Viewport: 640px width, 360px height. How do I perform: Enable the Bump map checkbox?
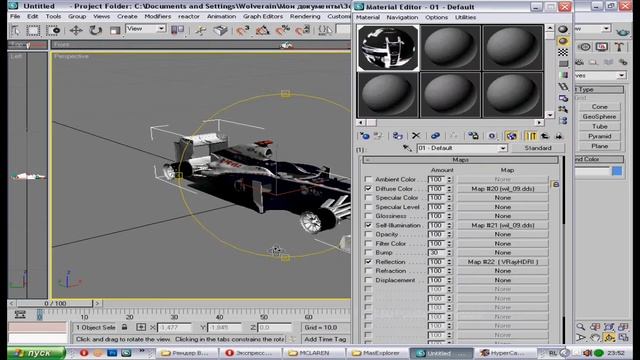coord(368,253)
